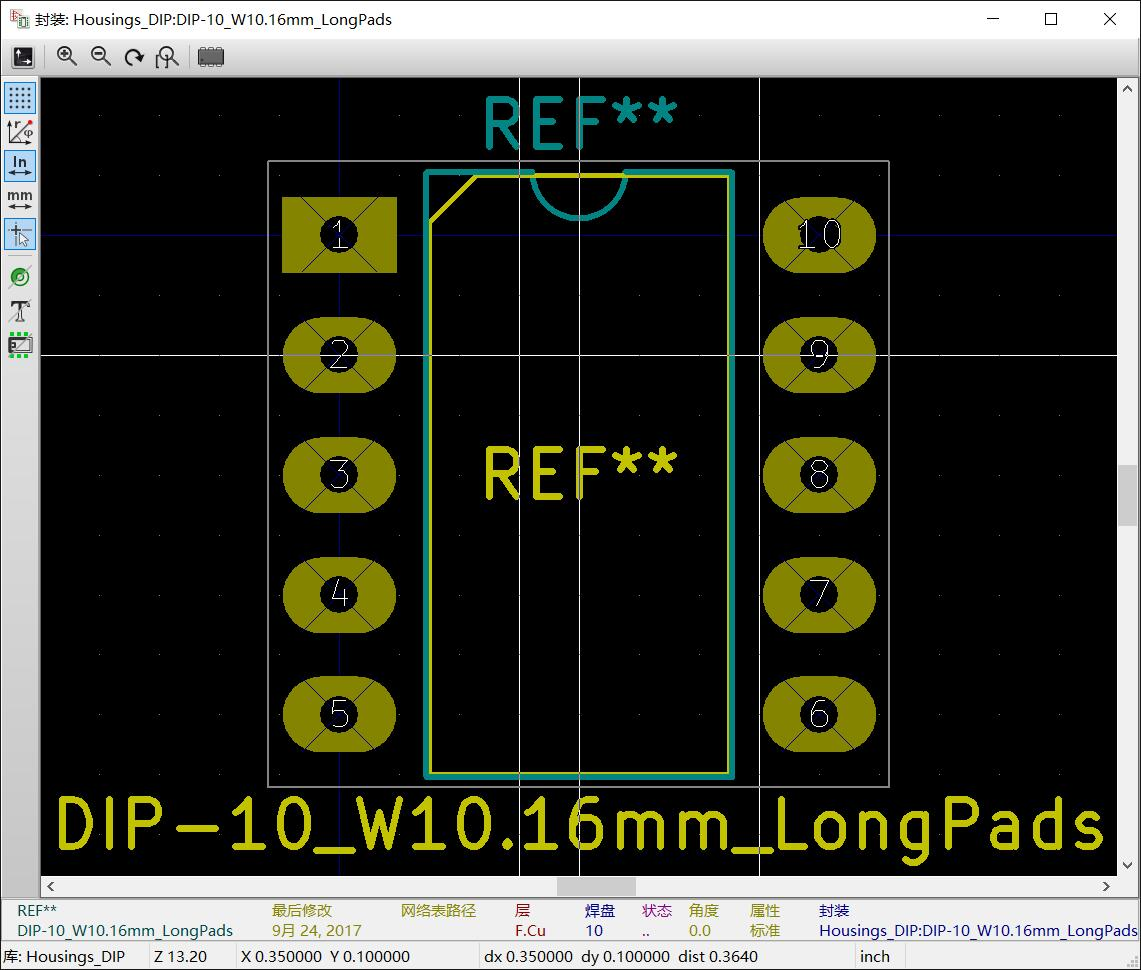Click the scroll left arrow

51,886
